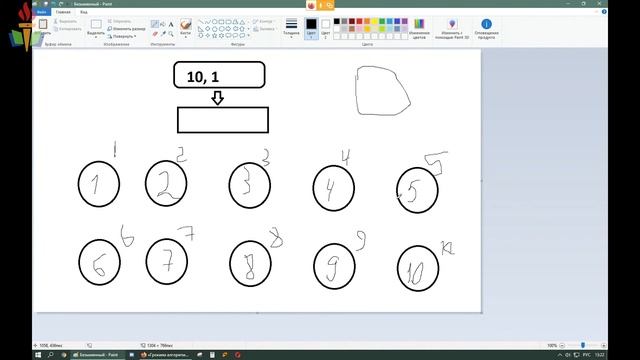
Task: Open the shape Outline (Контур) dropdown
Action: pyautogui.click(x=264, y=21)
